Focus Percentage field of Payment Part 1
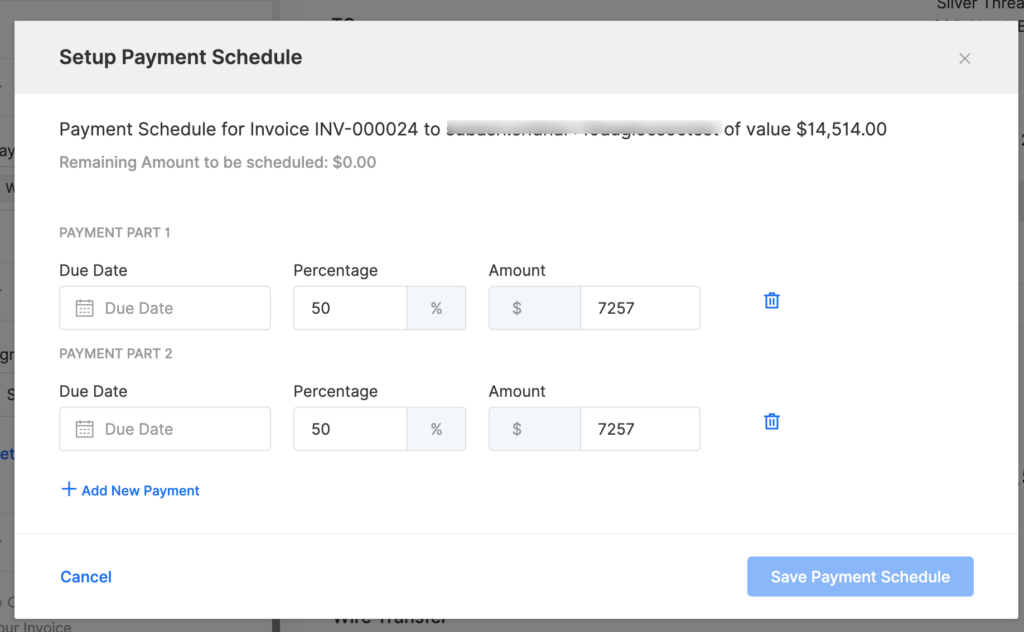Viewport: 1024px width, 632px height. tap(350, 308)
